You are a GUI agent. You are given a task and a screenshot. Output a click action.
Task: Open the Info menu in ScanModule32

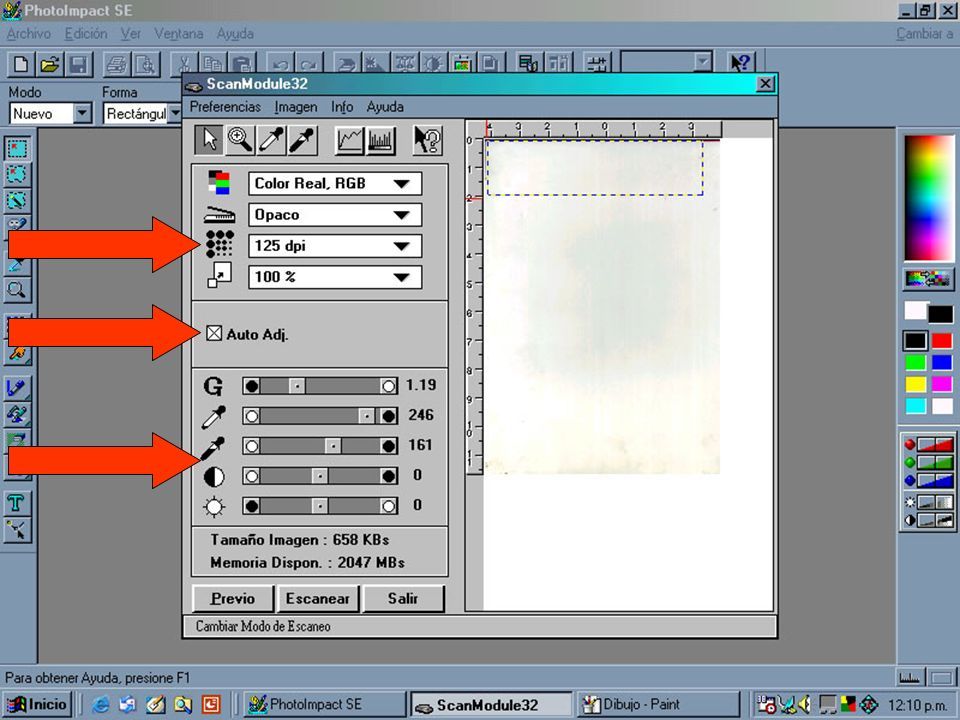(342, 107)
